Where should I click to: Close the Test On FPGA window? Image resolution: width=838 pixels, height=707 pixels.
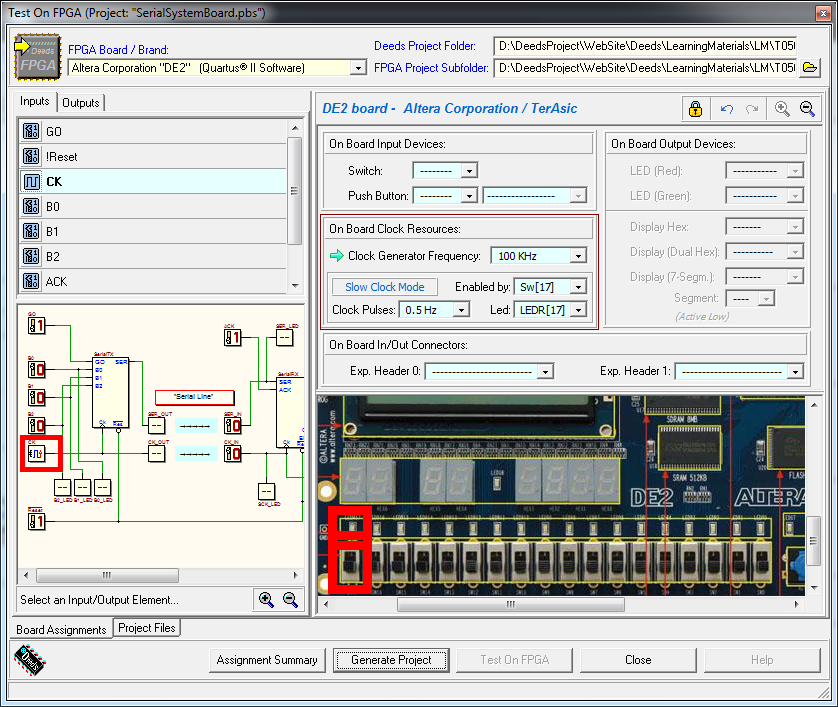point(823,13)
